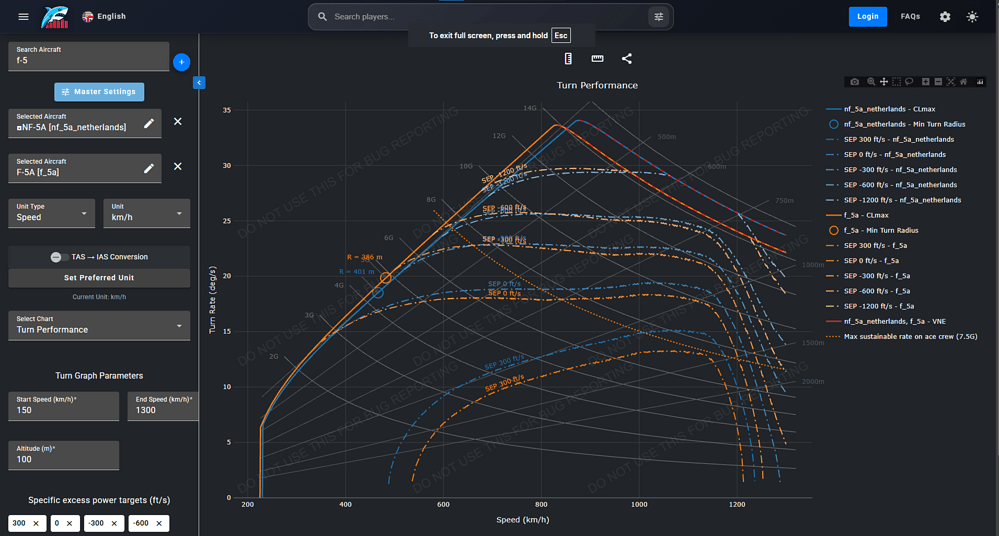
Task: Toggle f_5a - CLmax legend trace
Action: point(857,215)
